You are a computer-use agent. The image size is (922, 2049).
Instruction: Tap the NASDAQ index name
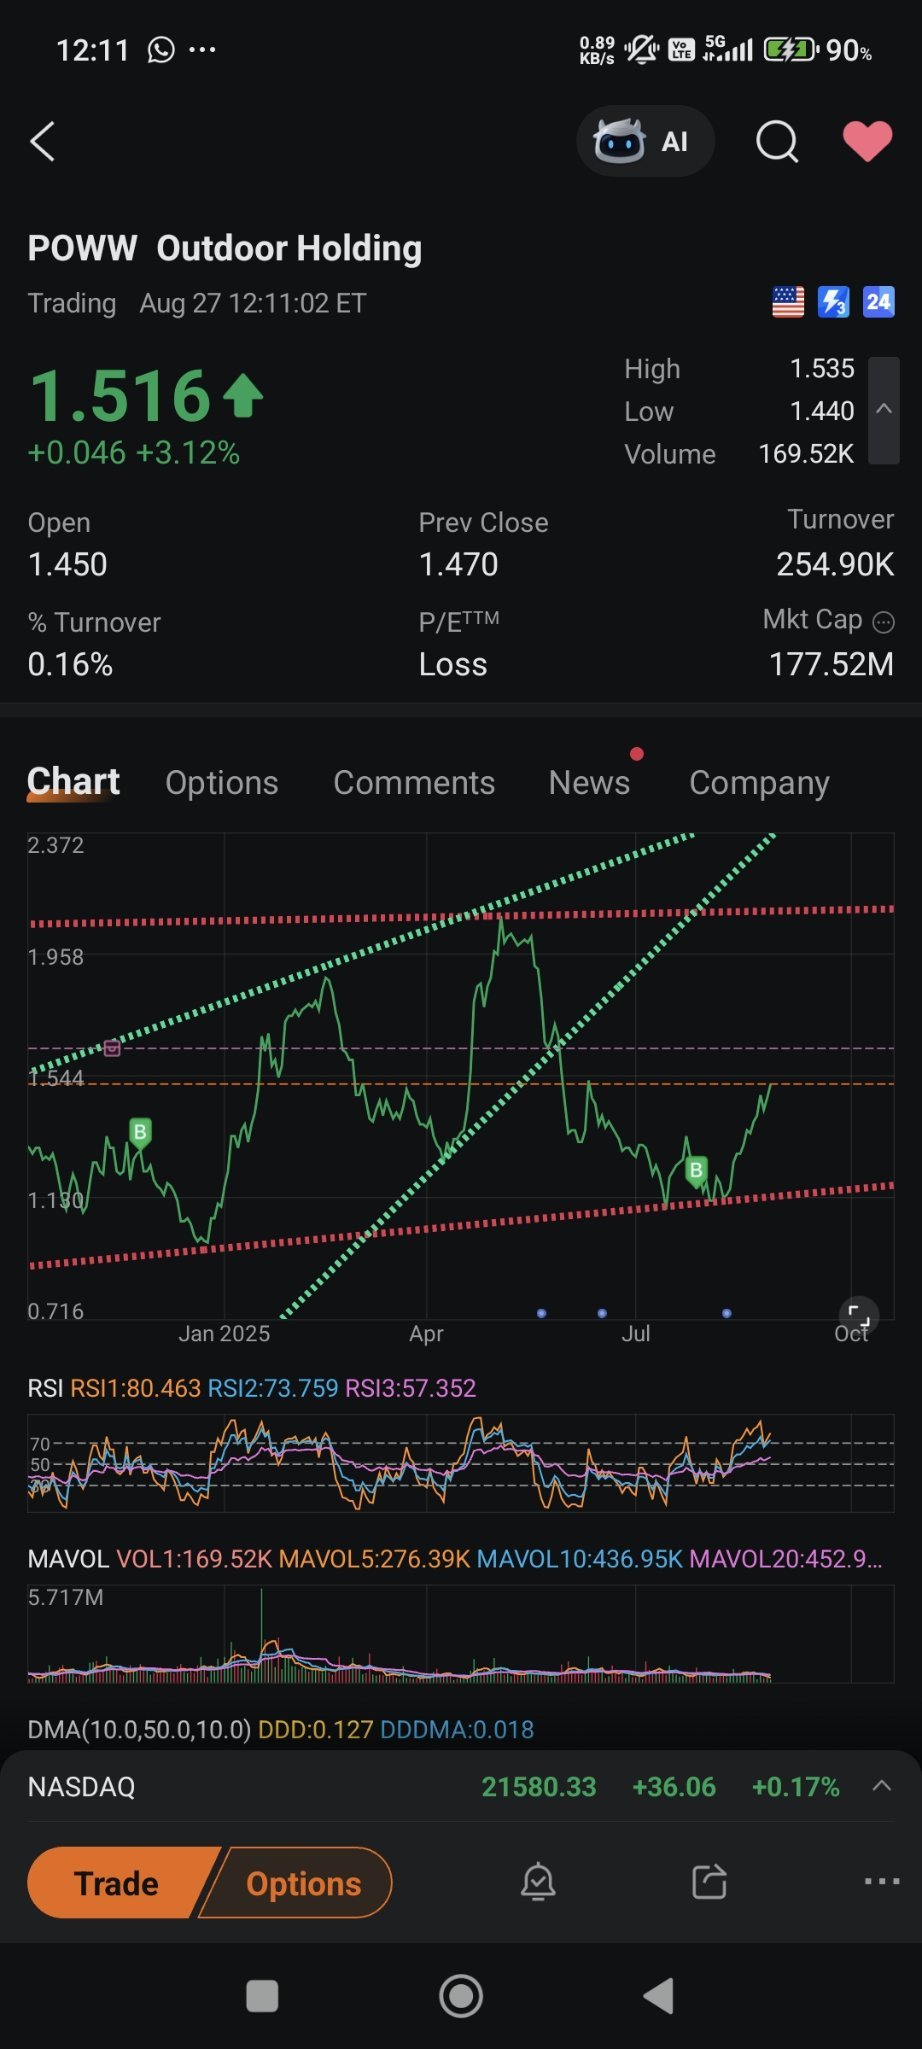pos(81,1787)
